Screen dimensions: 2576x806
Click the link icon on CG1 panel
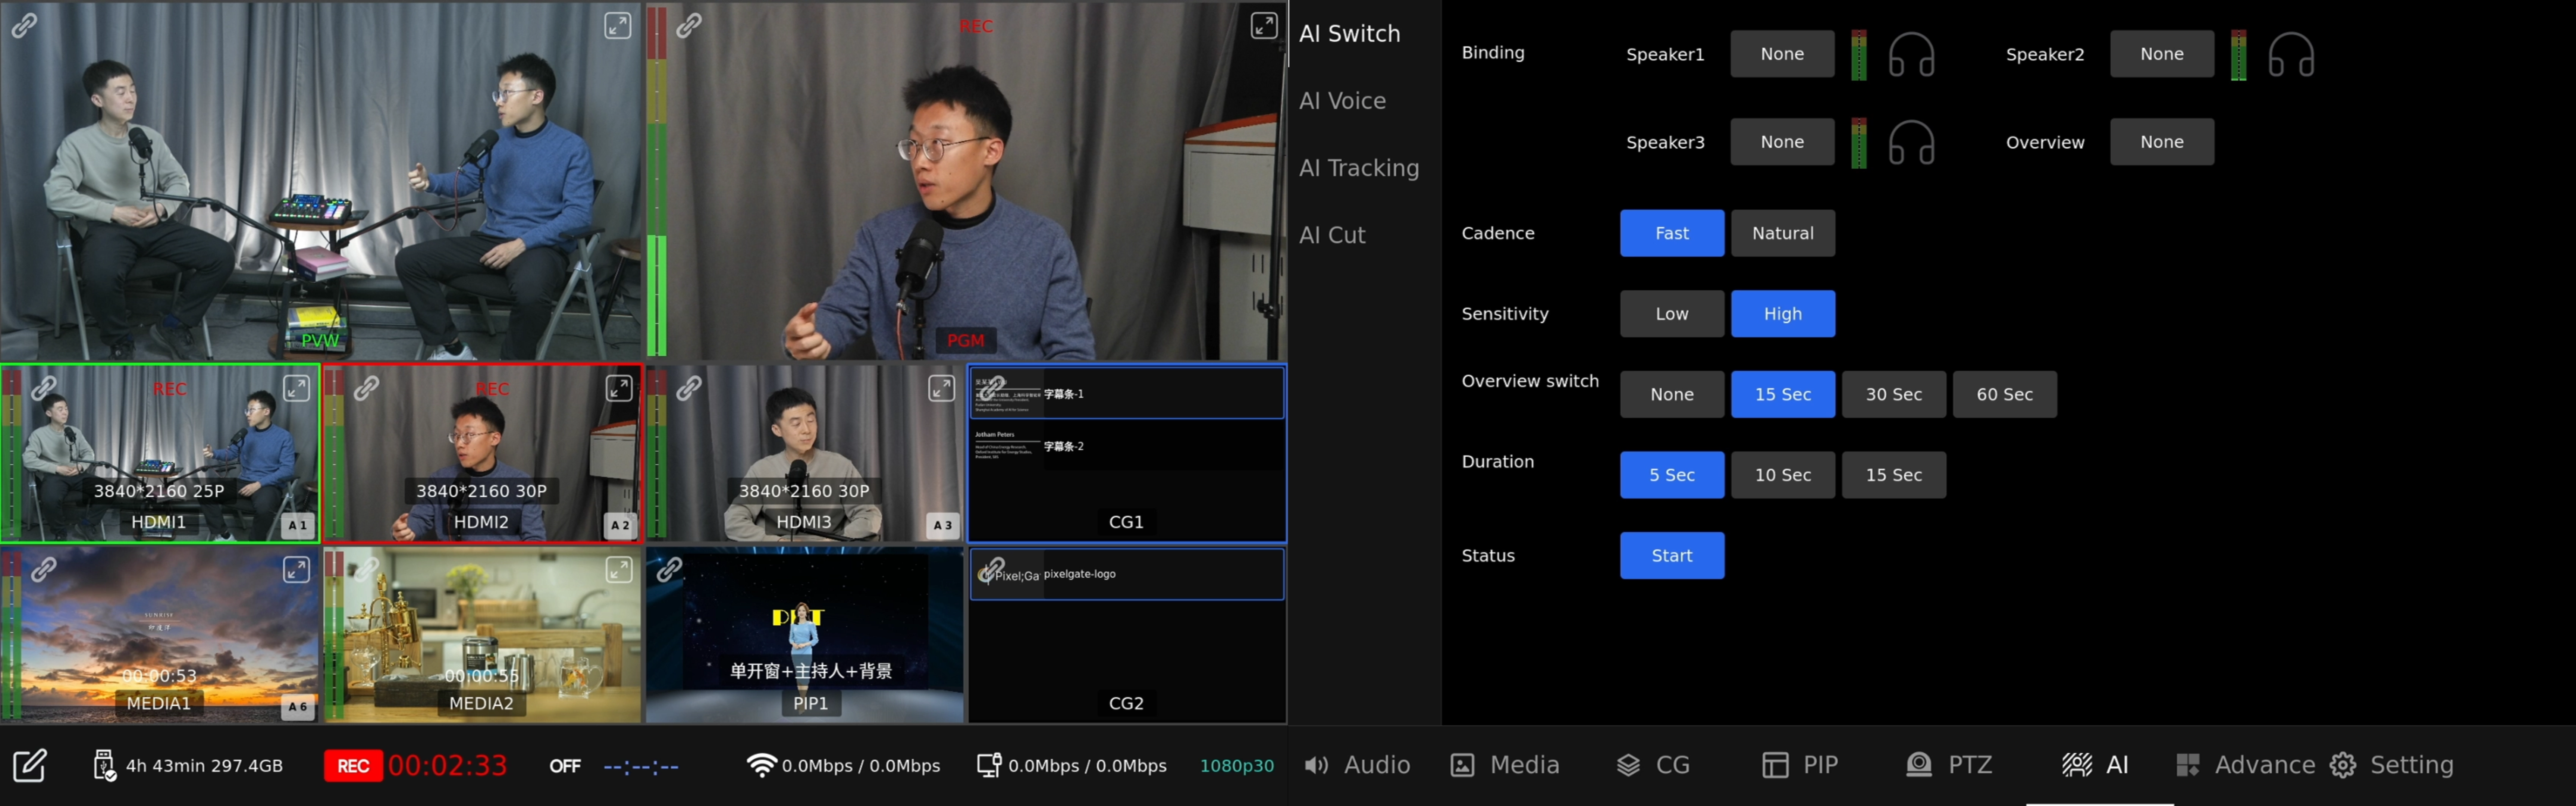point(991,388)
